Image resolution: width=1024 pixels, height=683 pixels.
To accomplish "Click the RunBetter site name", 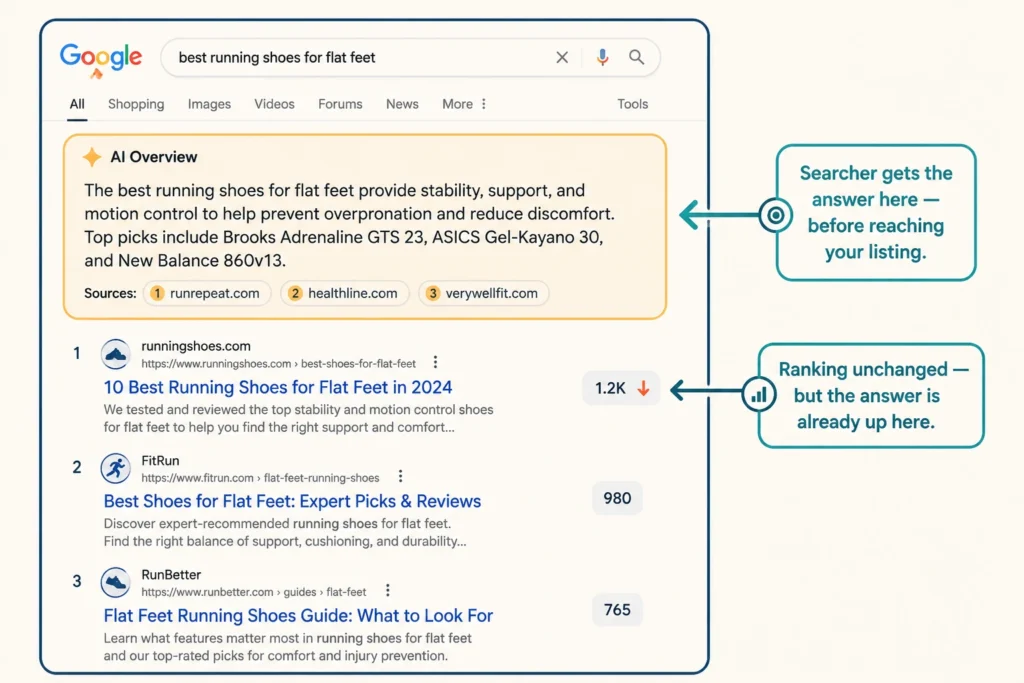I will click(x=171, y=575).
